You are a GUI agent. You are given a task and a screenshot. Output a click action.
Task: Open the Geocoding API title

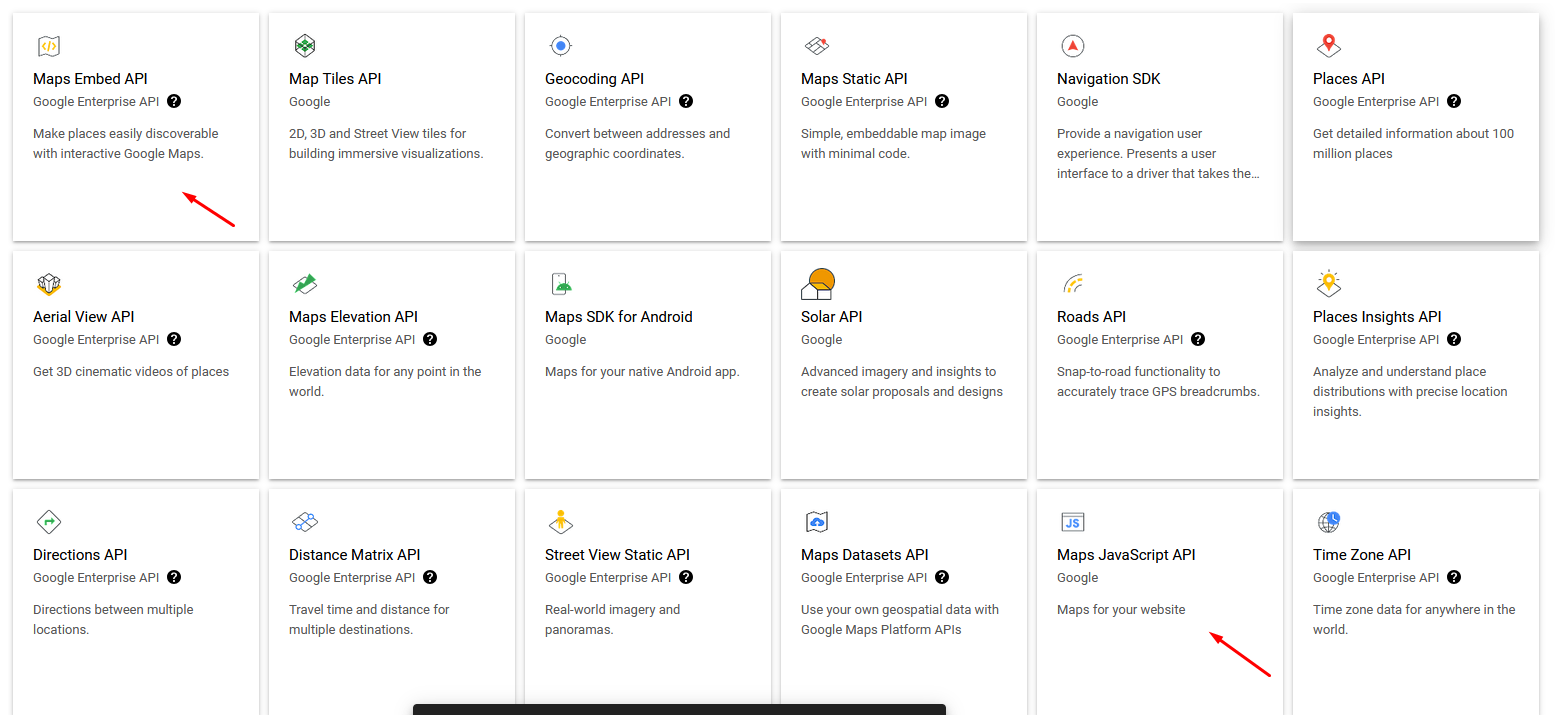pyautogui.click(x=594, y=79)
